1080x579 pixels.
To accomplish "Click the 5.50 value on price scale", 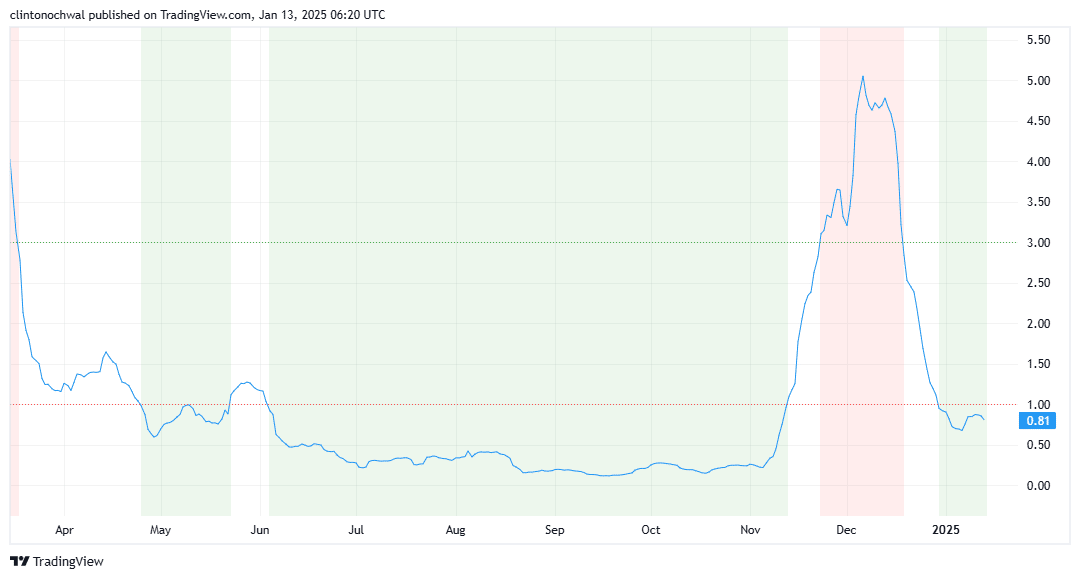I will [1038, 40].
